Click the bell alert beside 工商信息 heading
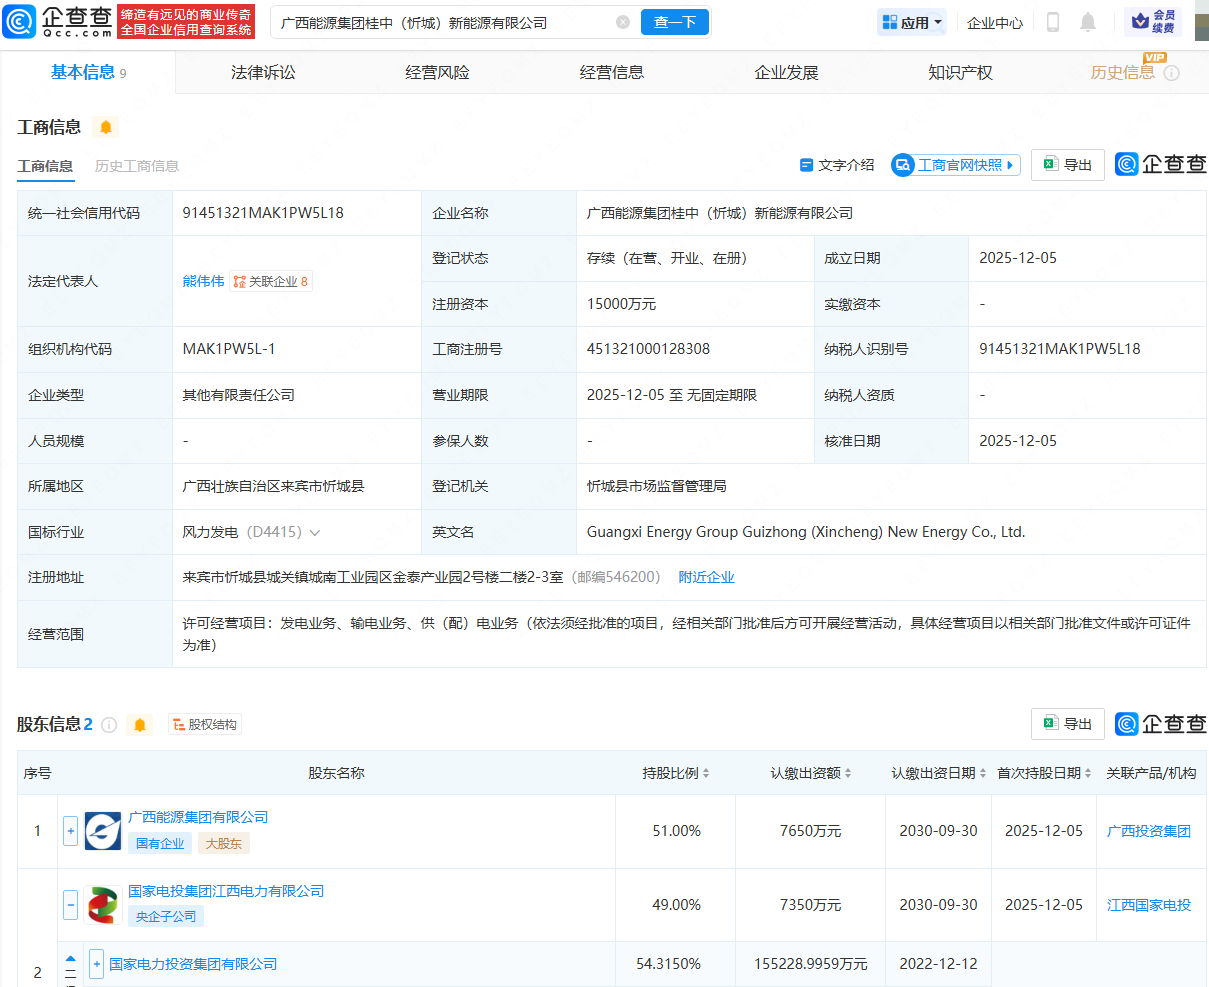Screen dimensions: 1209x987 106,127
